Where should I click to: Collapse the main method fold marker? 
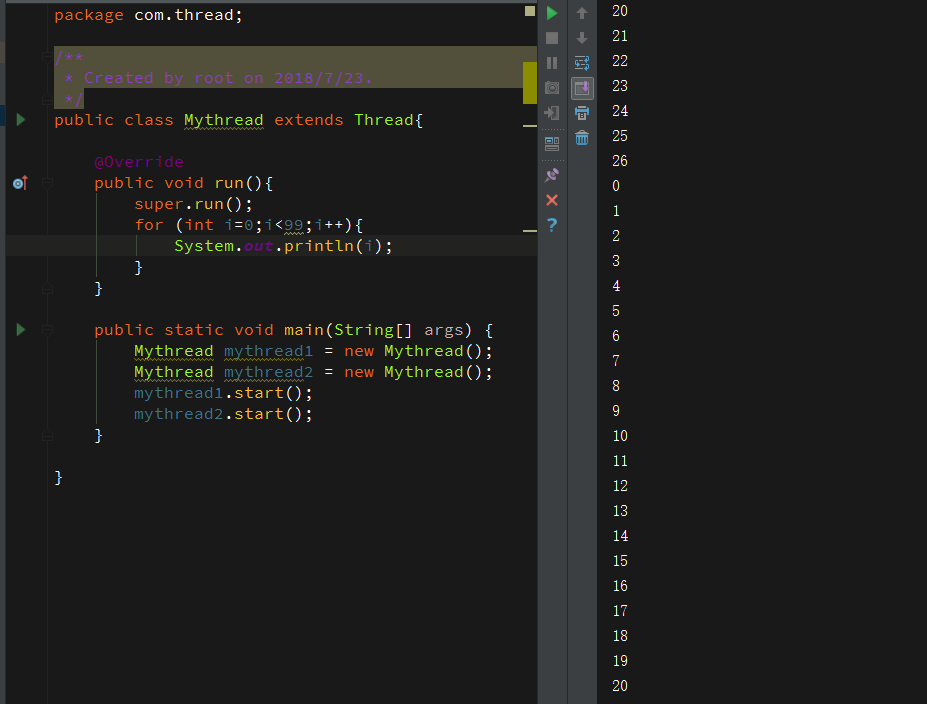pos(47,330)
